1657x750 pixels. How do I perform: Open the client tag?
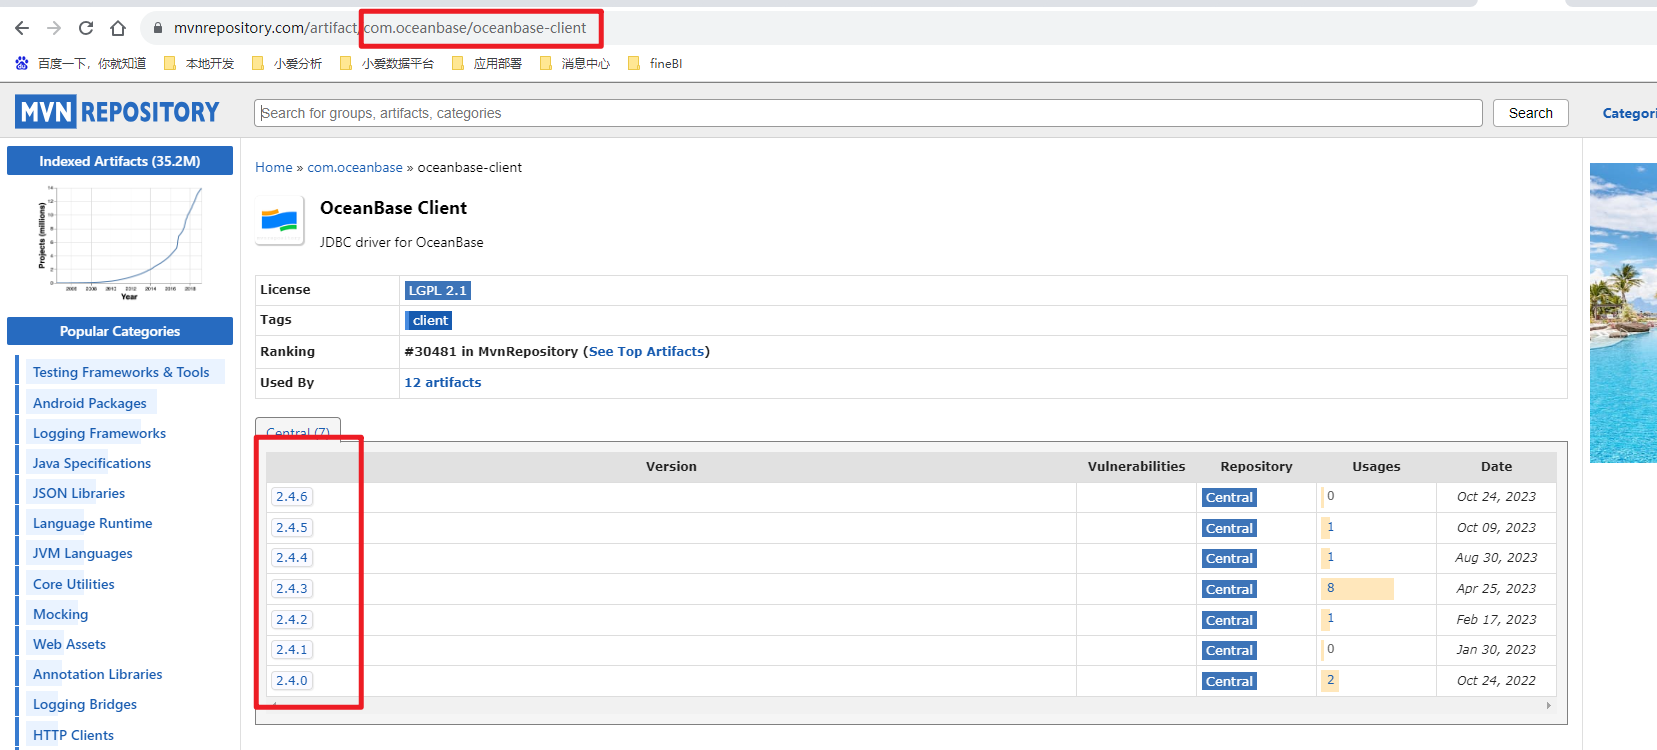click(x=429, y=320)
